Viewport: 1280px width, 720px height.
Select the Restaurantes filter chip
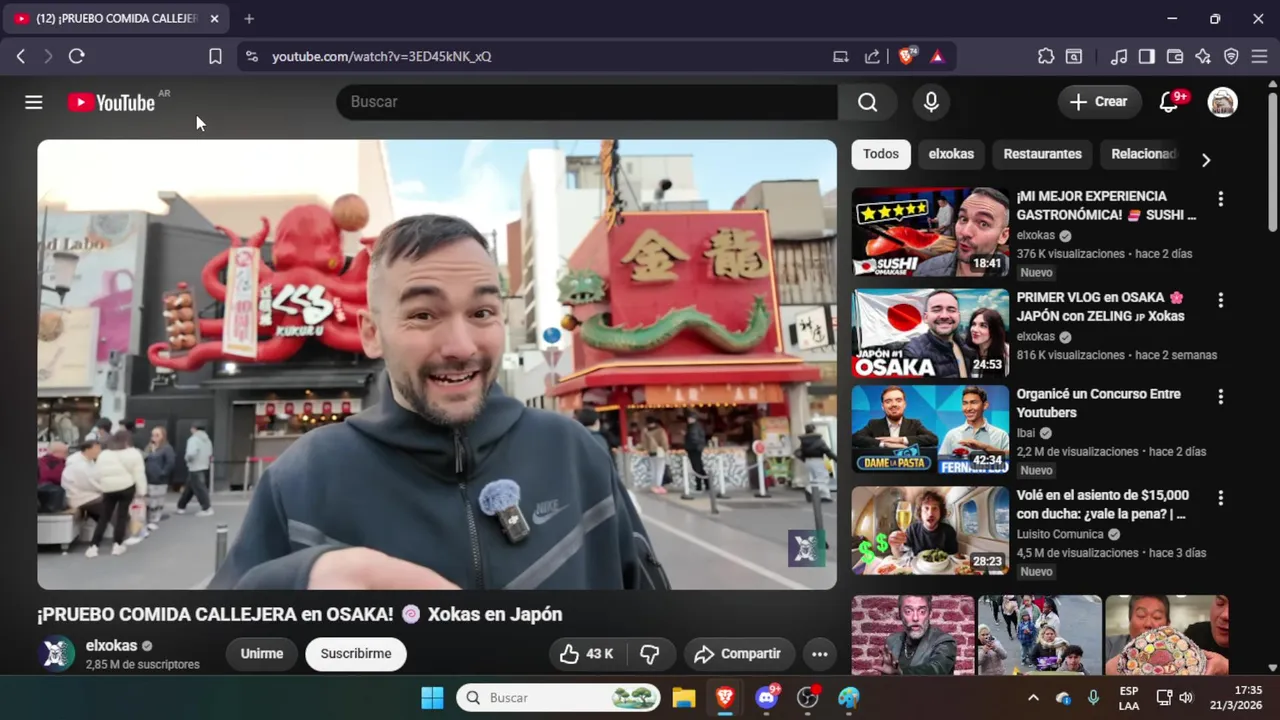tap(1042, 154)
